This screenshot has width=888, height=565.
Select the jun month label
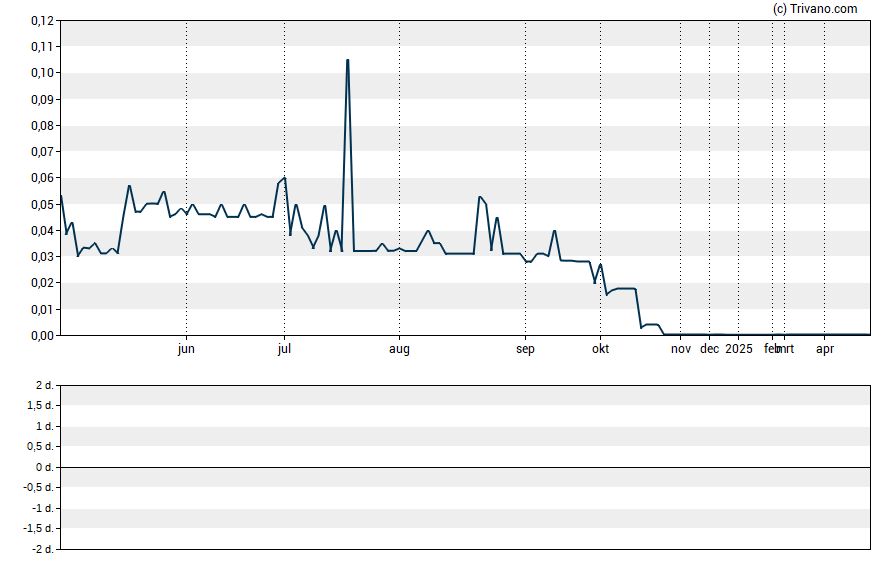[186, 349]
